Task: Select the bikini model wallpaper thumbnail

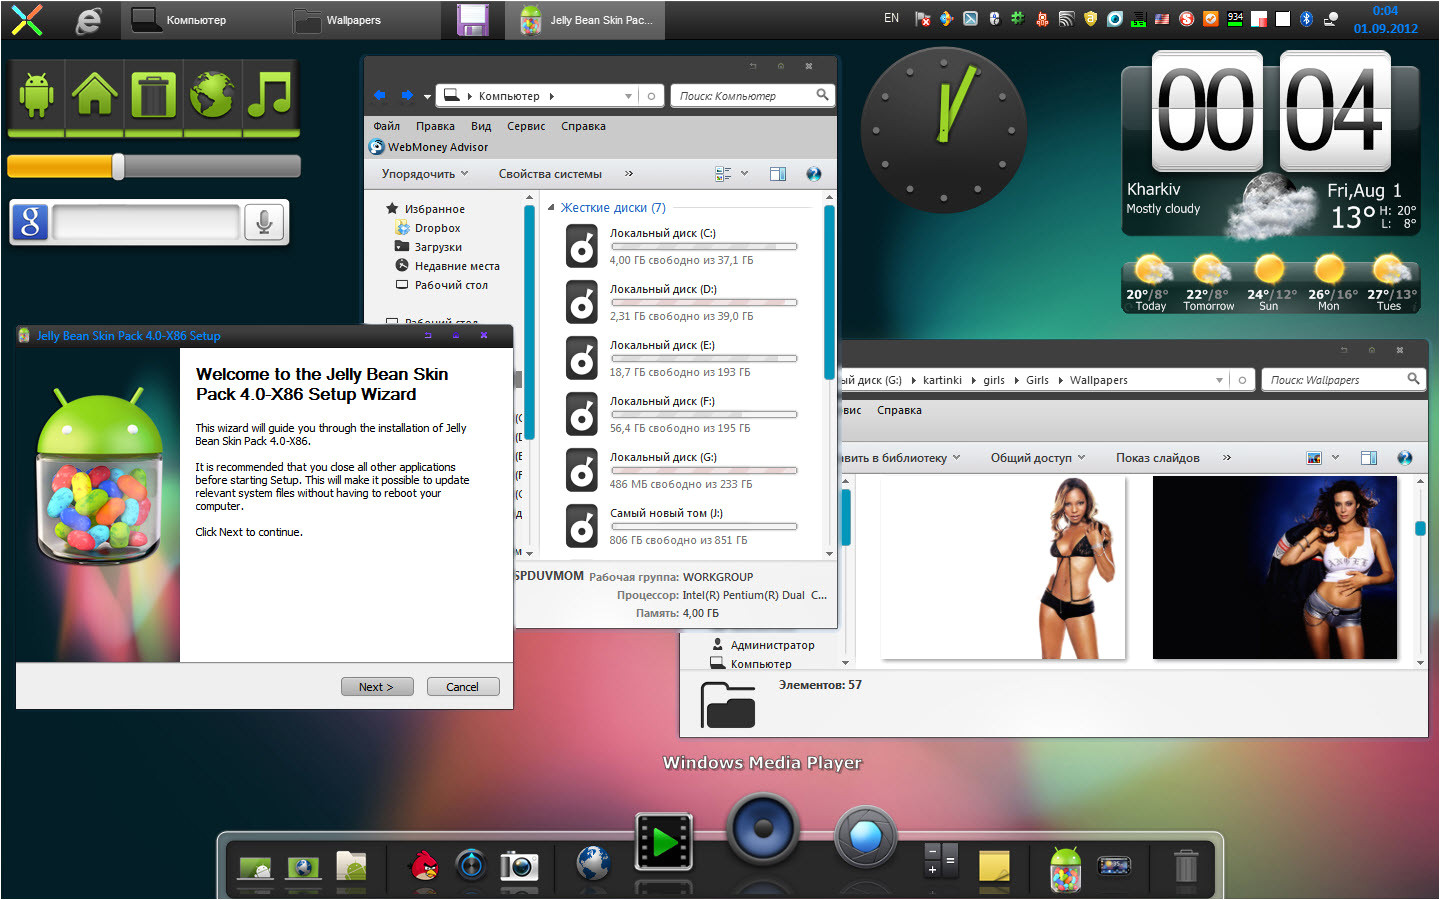Action: (x=1003, y=567)
